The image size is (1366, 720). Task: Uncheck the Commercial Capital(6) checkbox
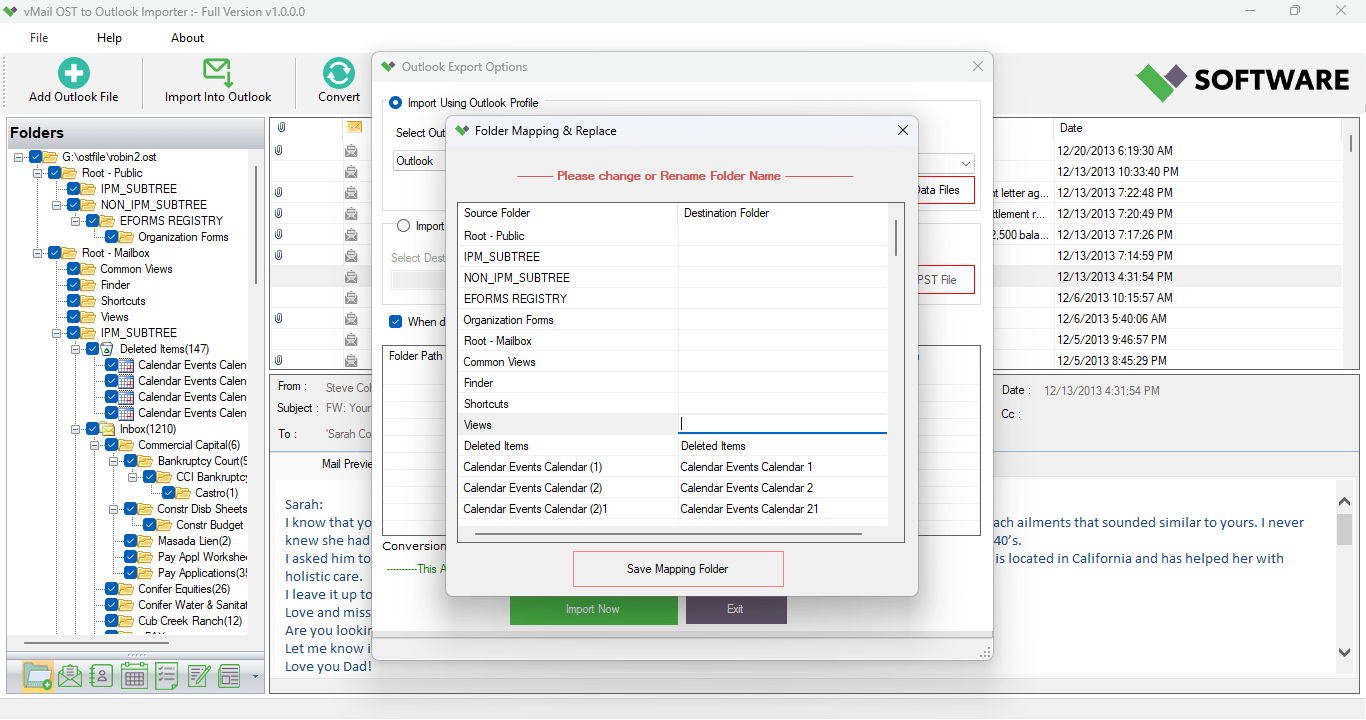(x=112, y=445)
